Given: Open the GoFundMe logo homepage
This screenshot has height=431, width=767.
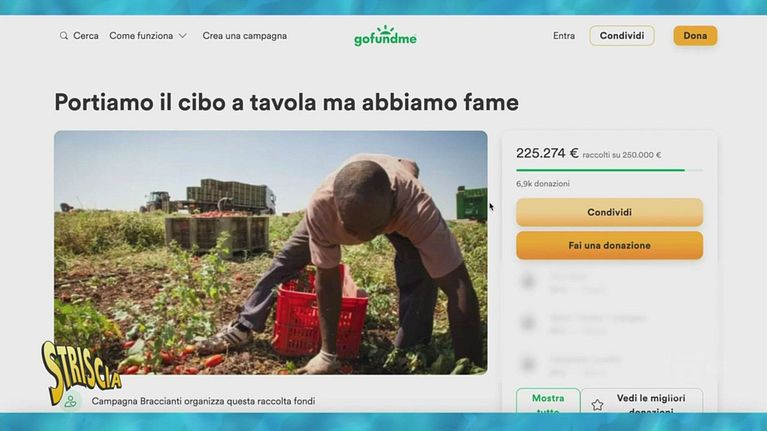Looking at the screenshot, I should (385, 36).
